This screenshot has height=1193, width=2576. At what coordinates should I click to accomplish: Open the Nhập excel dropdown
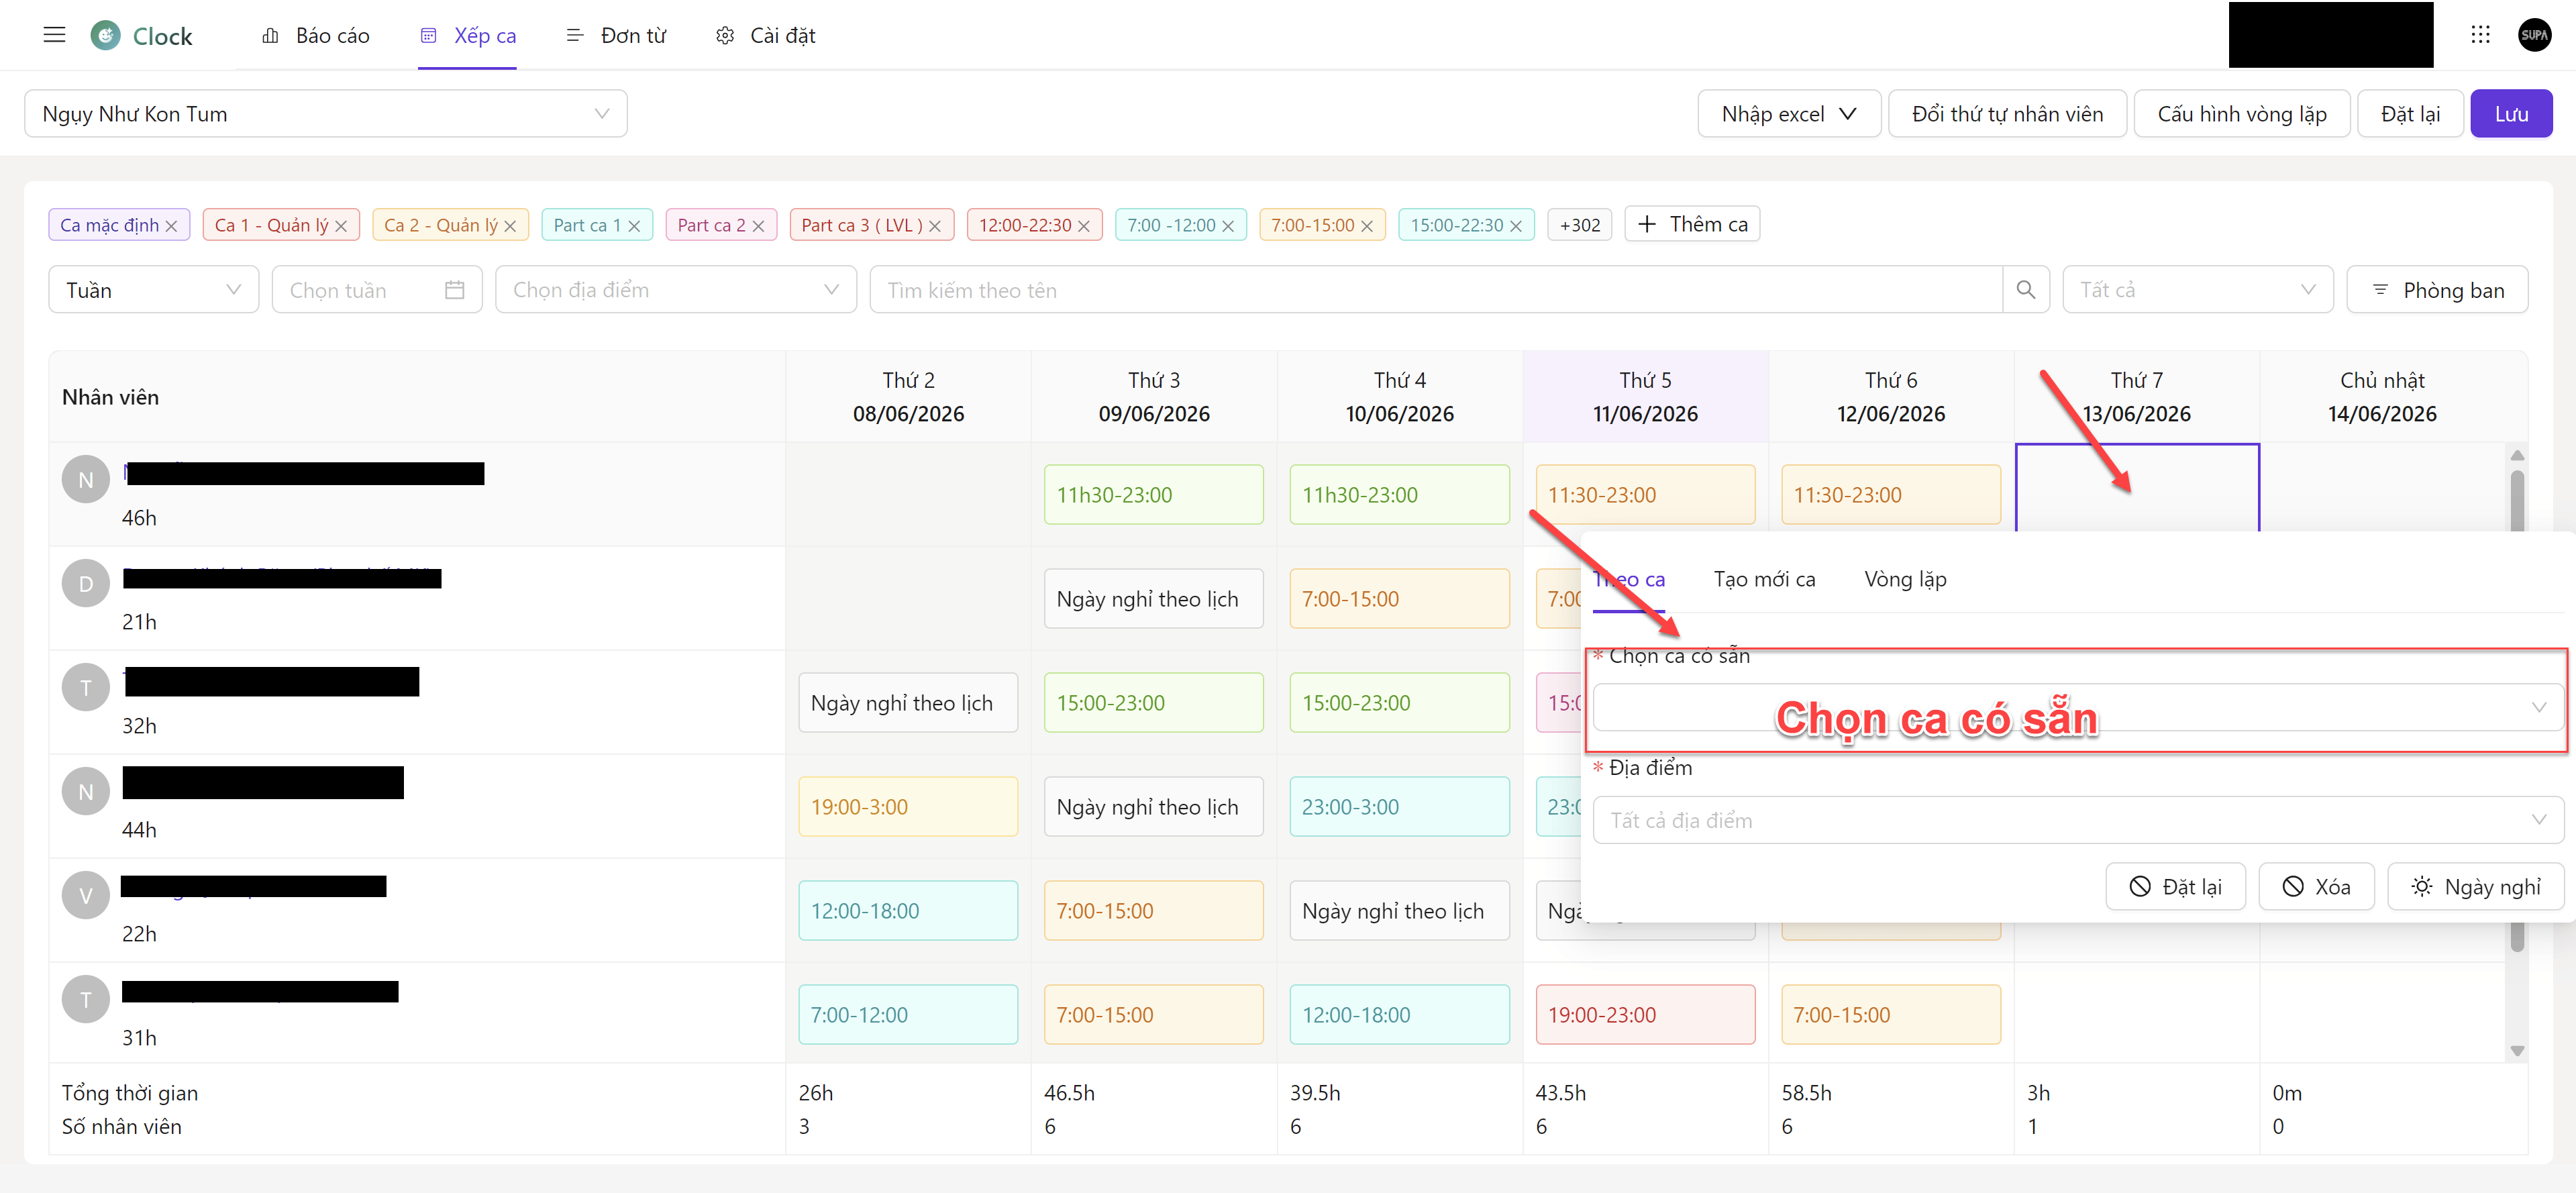1789,114
